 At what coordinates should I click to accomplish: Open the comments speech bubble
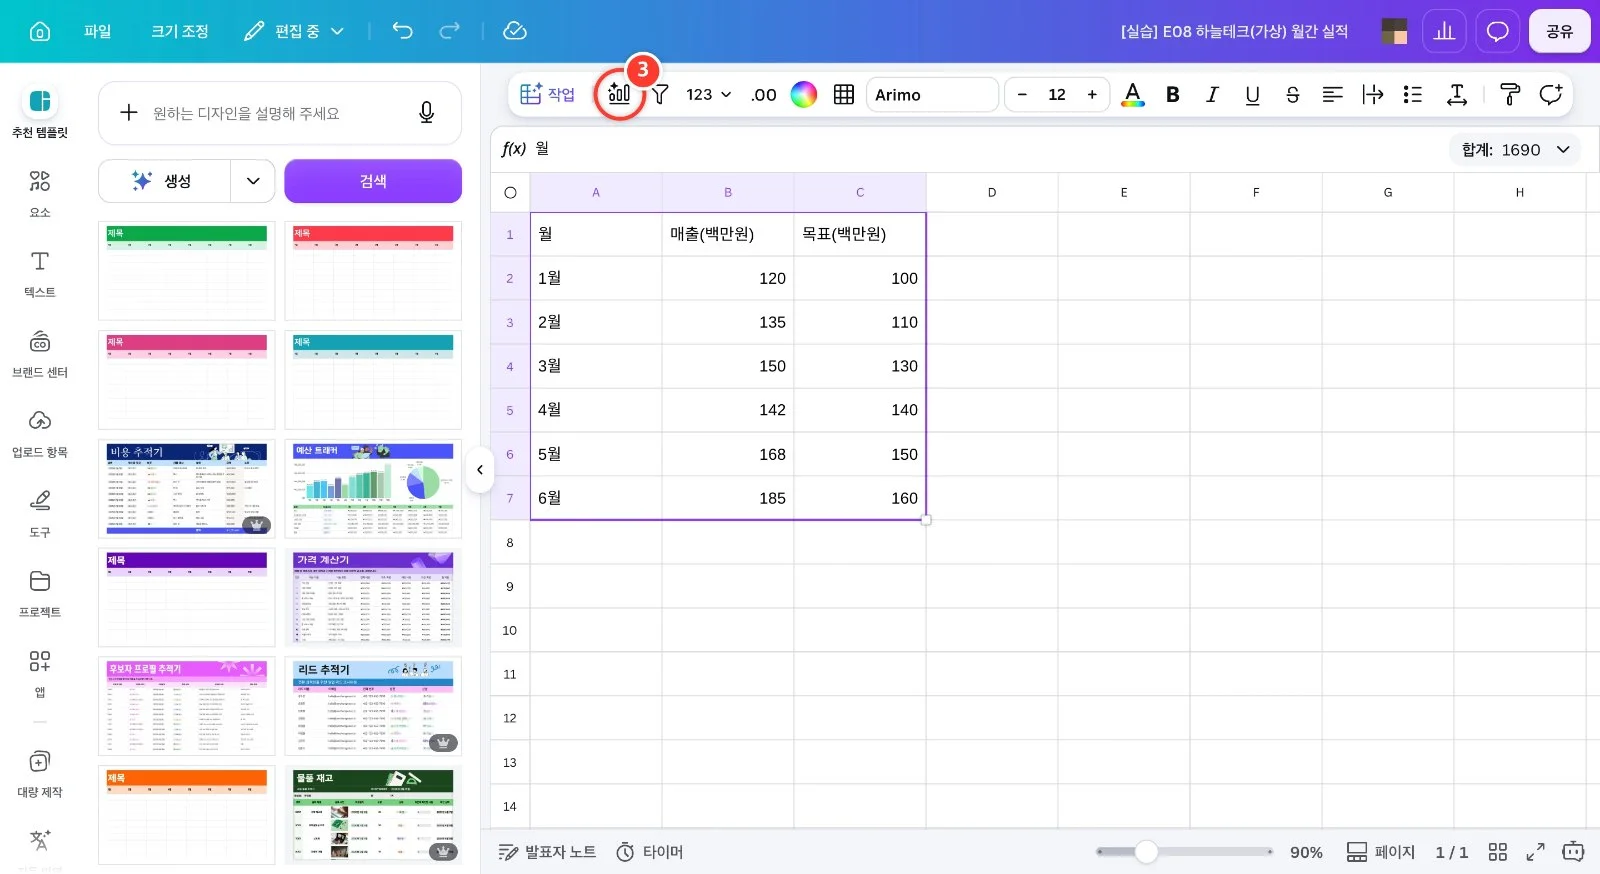(1497, 31)
